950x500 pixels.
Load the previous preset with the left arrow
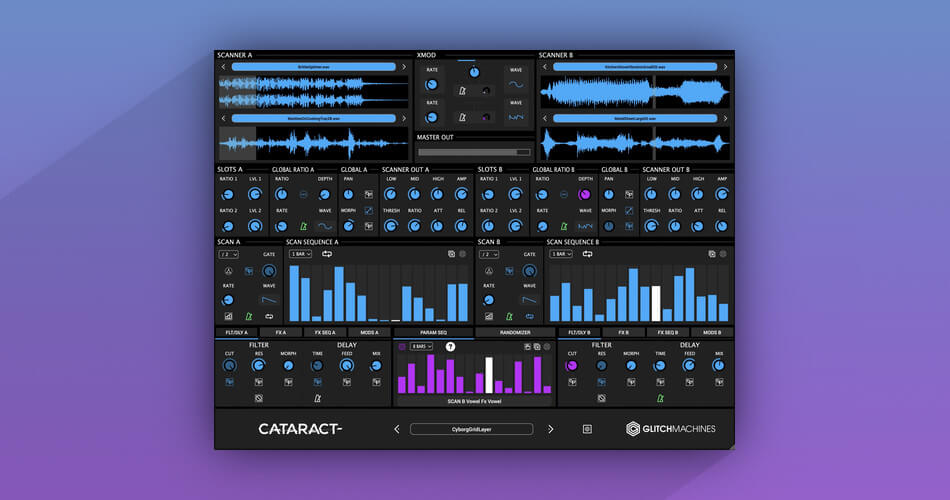pos(397,429)
